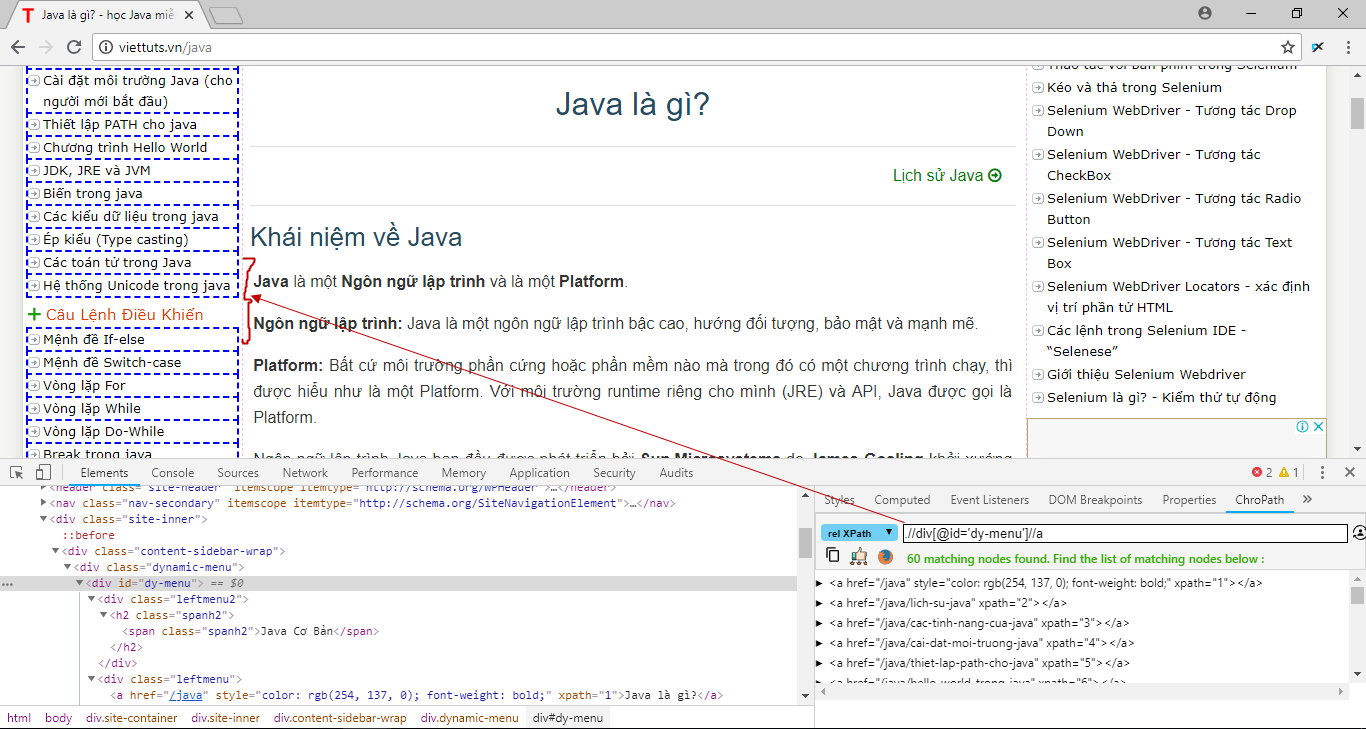Click the ad info icon in the advertisement
The width and height of the screenshot is (1366, 729).
click(x=1303, y=426)
